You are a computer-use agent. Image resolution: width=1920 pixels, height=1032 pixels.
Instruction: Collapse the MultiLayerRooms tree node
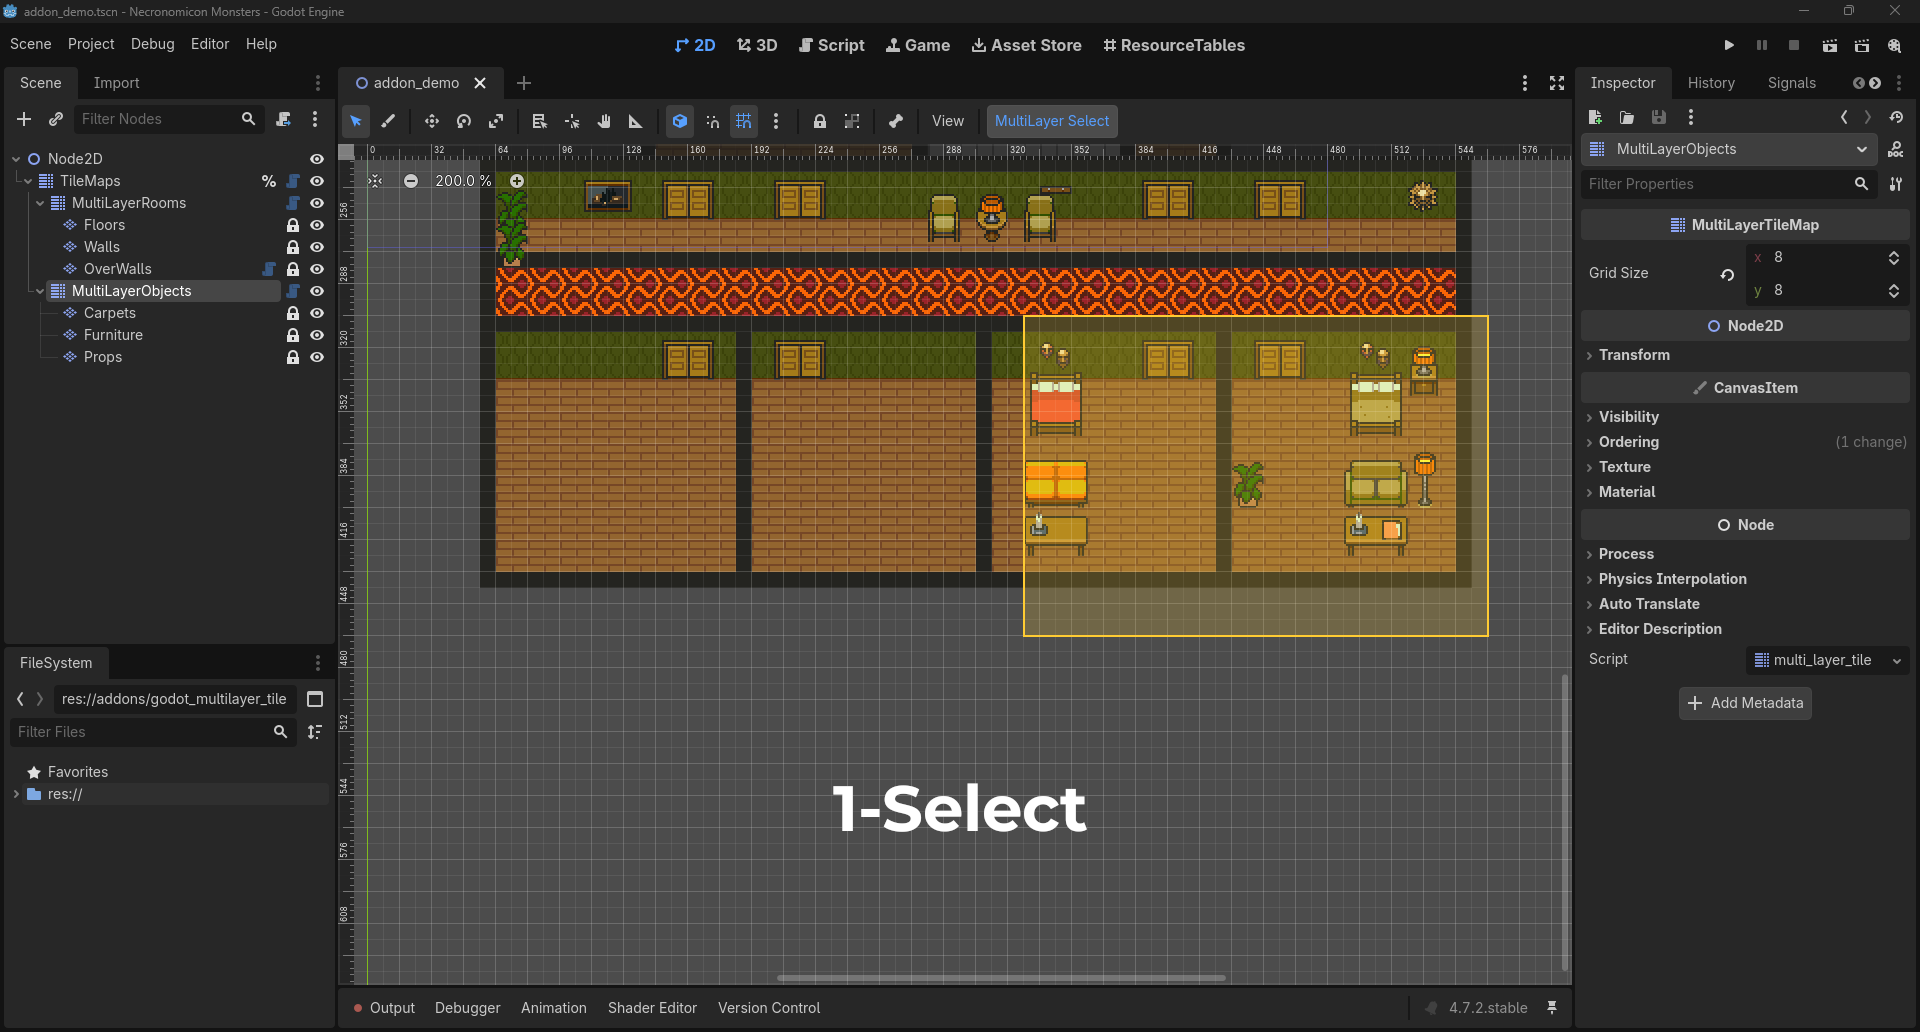point(40,203)
